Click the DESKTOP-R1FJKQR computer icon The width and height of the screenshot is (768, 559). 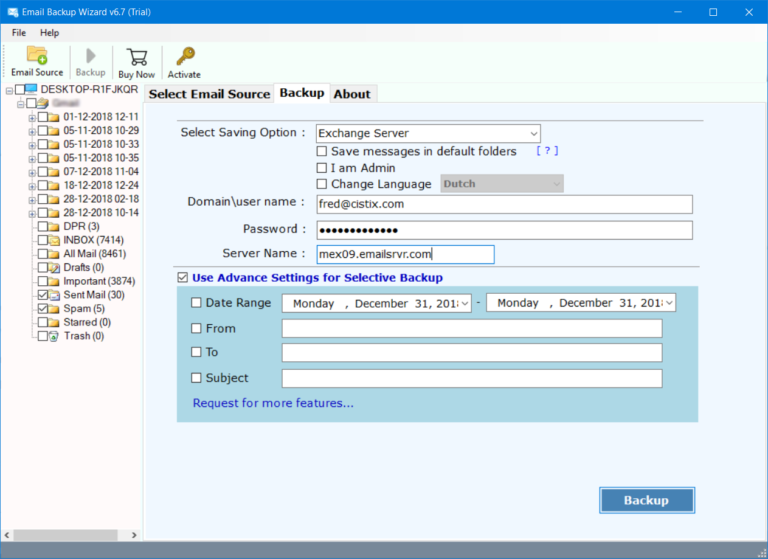(33, 89)
